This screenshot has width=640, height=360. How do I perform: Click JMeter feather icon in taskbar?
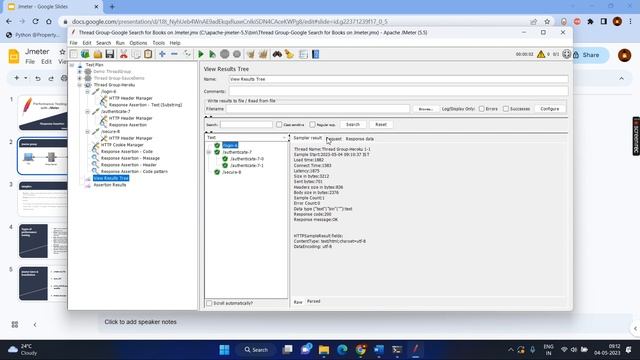416,350
